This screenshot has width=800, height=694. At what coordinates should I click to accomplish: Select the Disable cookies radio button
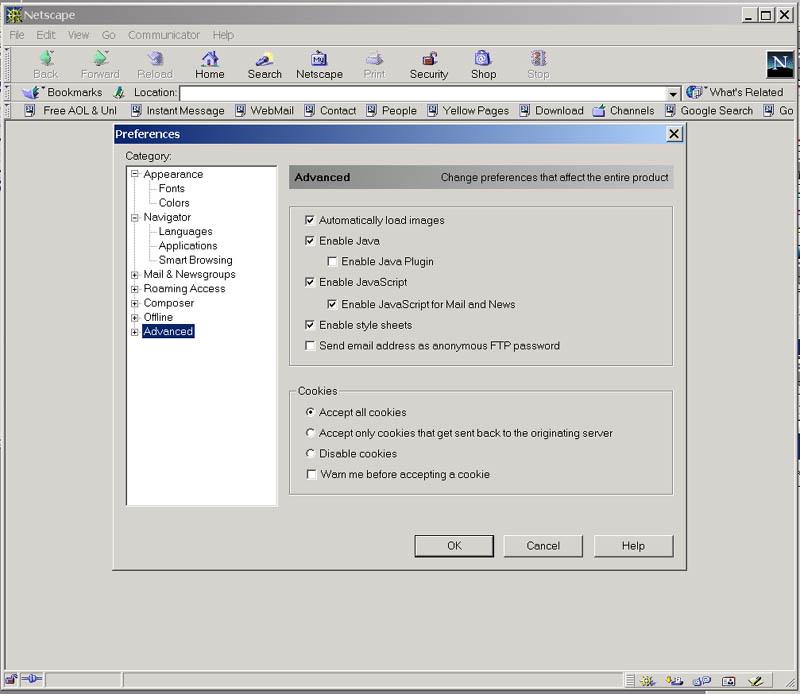coord(310,453)
